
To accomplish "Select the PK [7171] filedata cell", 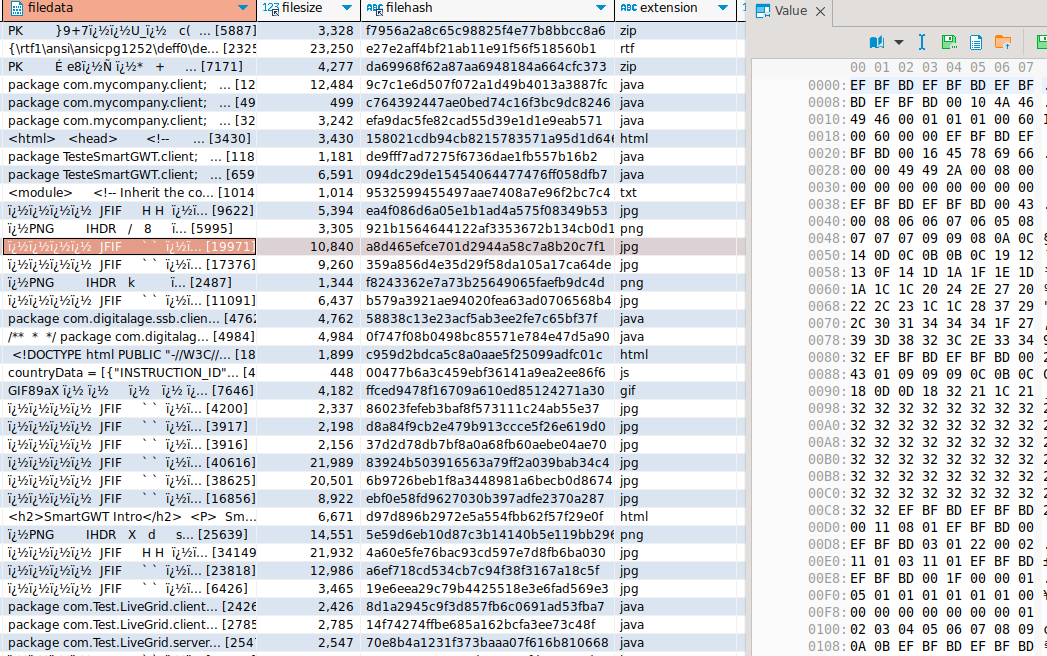I will click(130, 67).
